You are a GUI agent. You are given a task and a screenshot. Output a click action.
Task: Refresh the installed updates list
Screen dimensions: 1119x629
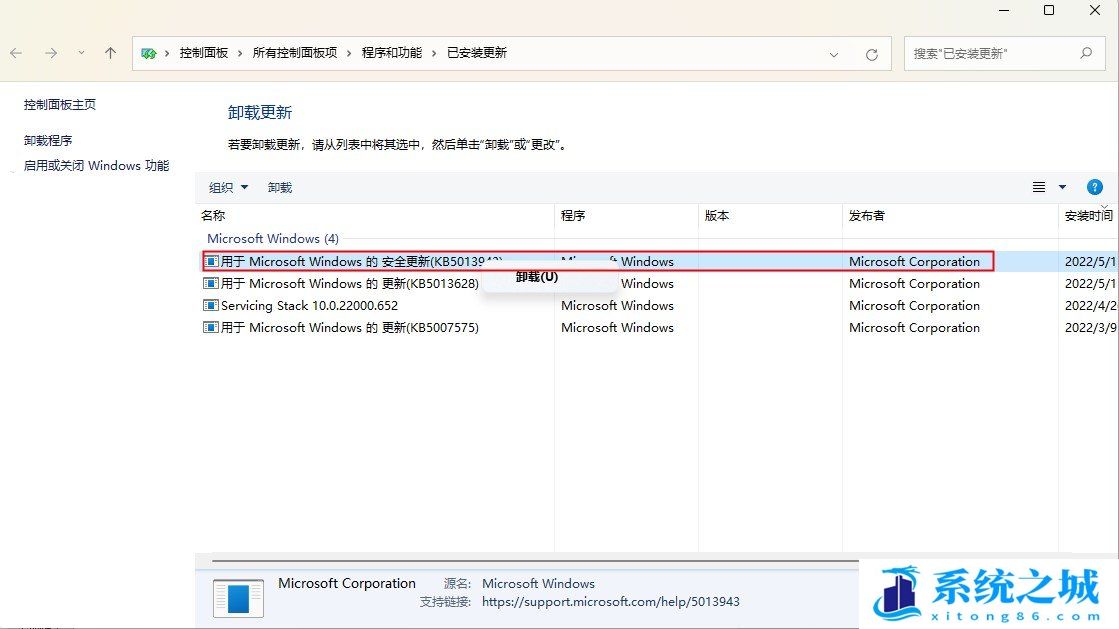(871, 54)
